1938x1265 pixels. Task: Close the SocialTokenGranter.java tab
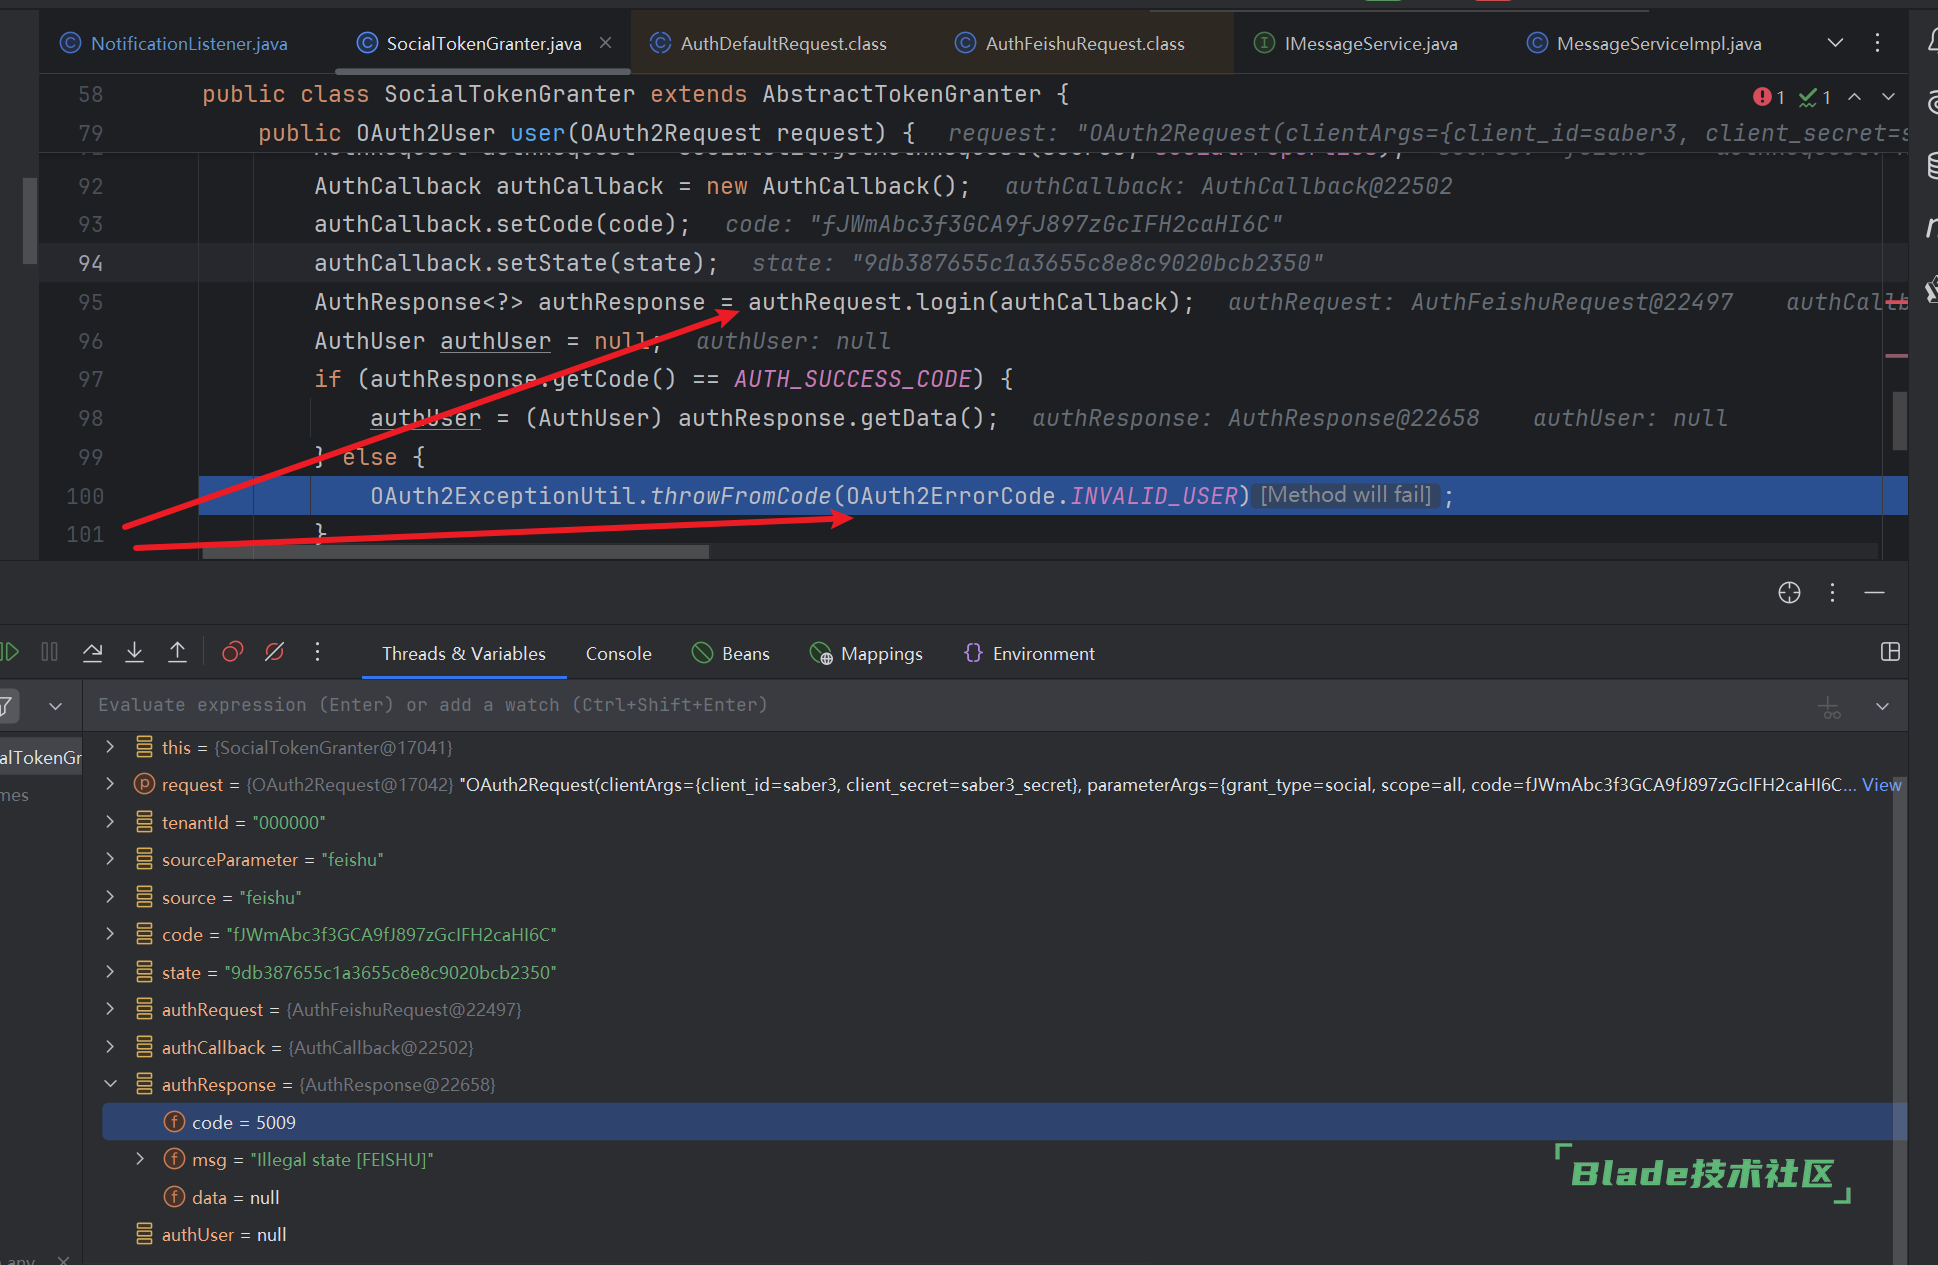coord(606,43)
